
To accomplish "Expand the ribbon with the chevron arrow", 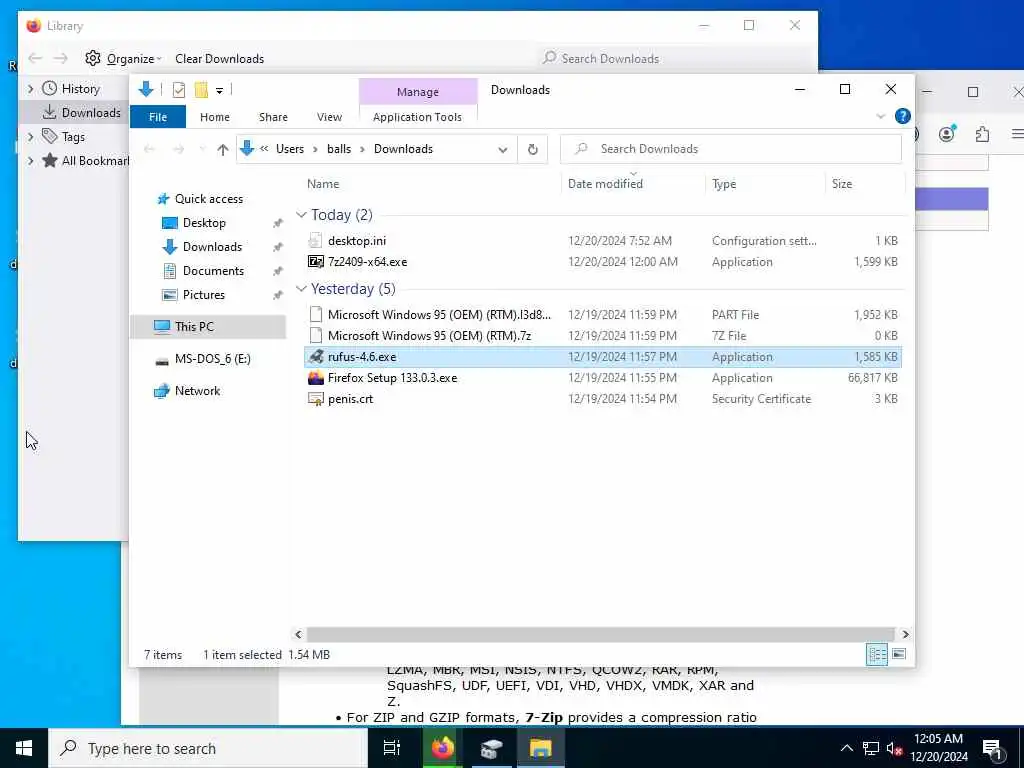I will [880, 116].
